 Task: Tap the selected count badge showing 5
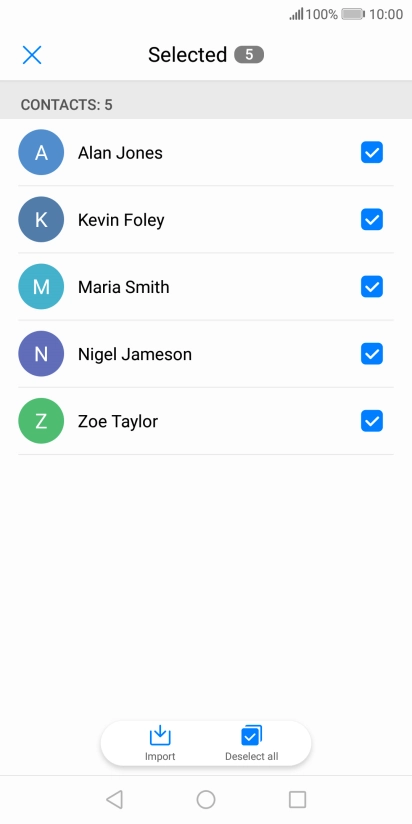(x=249, y=55)
